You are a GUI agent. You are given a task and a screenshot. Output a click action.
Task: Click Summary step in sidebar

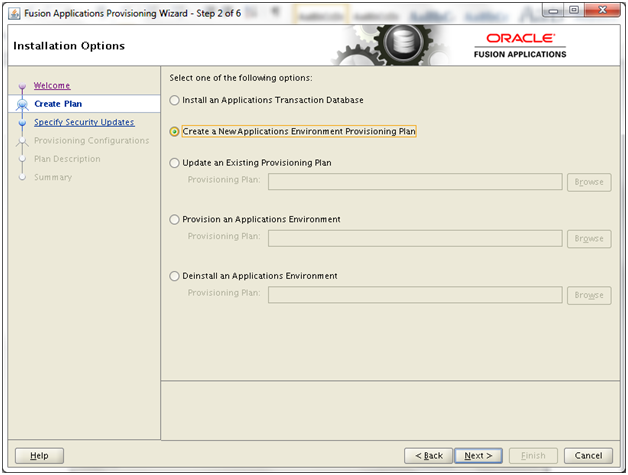pyautogui.click(x=53, y=177)
